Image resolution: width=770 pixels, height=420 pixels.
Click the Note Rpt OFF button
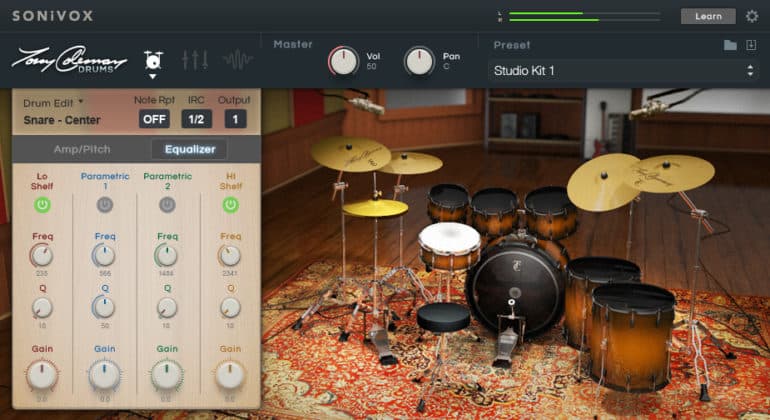154,119
